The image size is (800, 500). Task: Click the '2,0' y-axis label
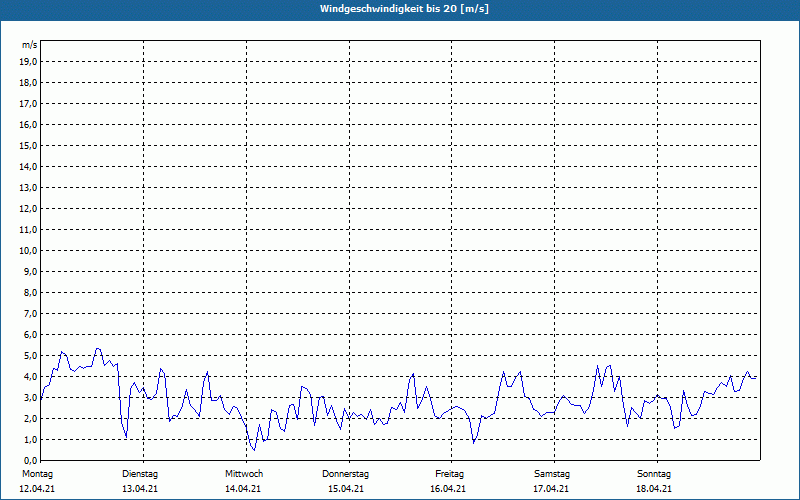pos(30,418)
